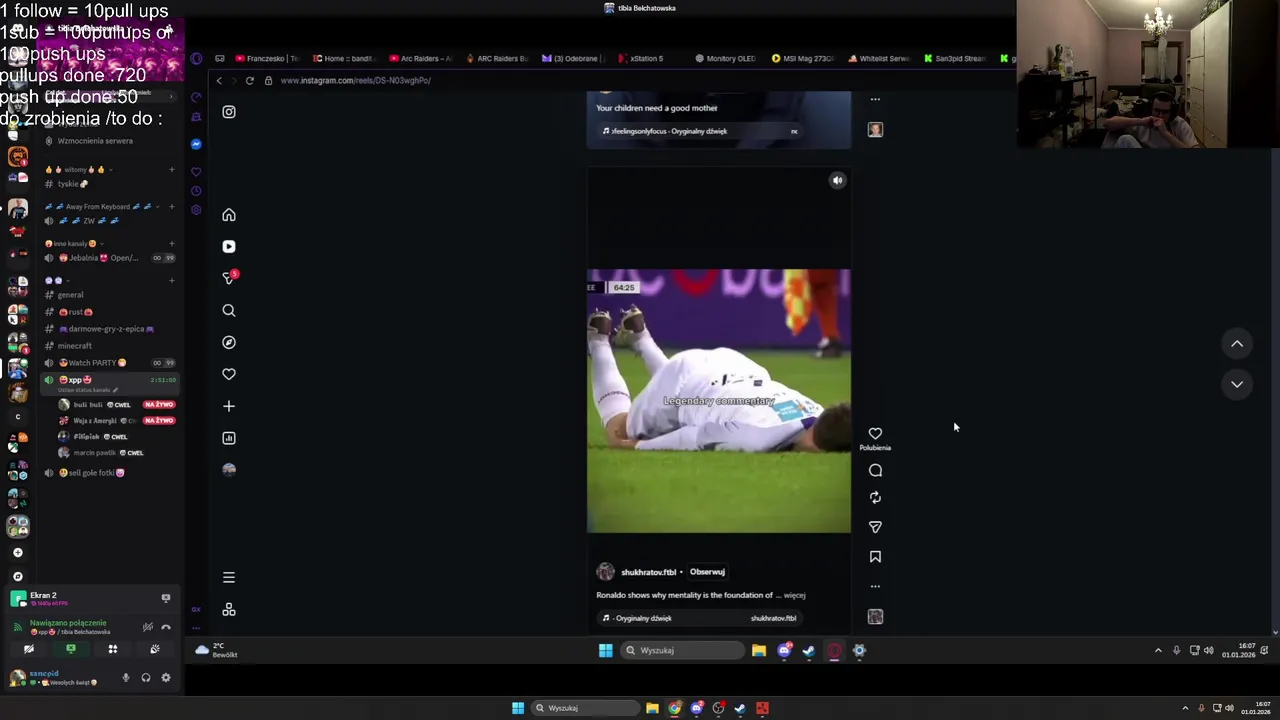The image size is (1280, 720).
Task: Toggle Discord camera button
Action: pyautogui.click(x=29, y=649)
